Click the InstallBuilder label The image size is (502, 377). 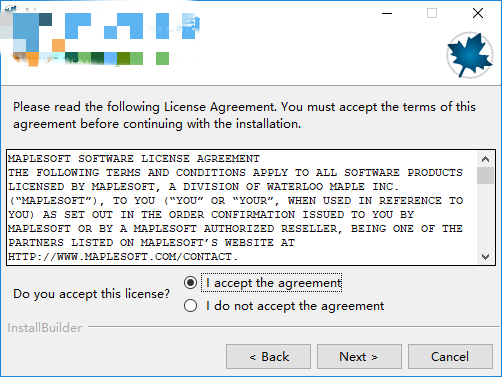[45, 328]
